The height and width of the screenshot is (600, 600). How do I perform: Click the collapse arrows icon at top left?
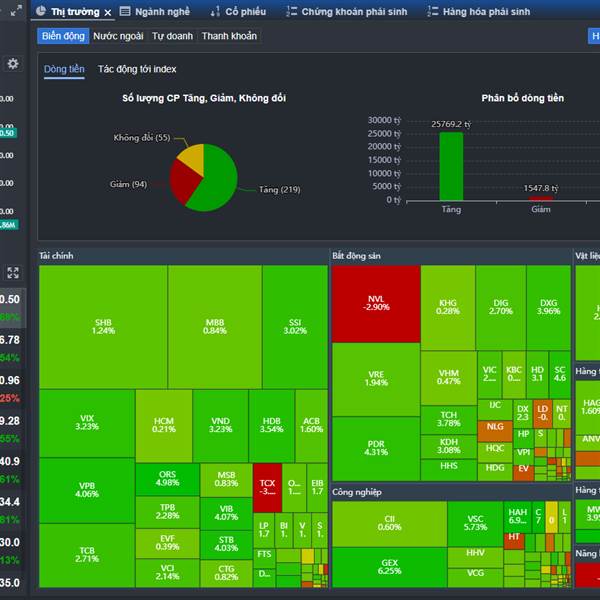coord(16,11)
